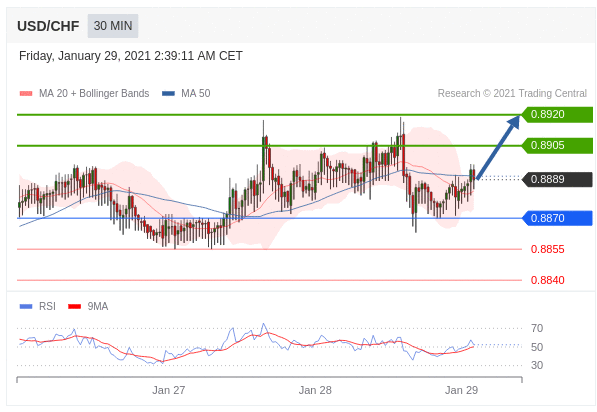Click the Jan 27 date axis label
Screen dimensions: 597x412
click(x=169, y=390)
